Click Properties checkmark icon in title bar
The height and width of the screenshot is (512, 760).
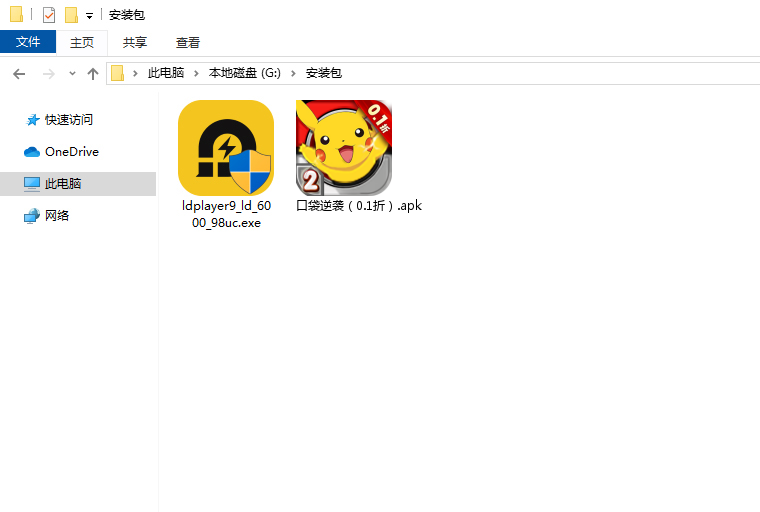point(48,15)
